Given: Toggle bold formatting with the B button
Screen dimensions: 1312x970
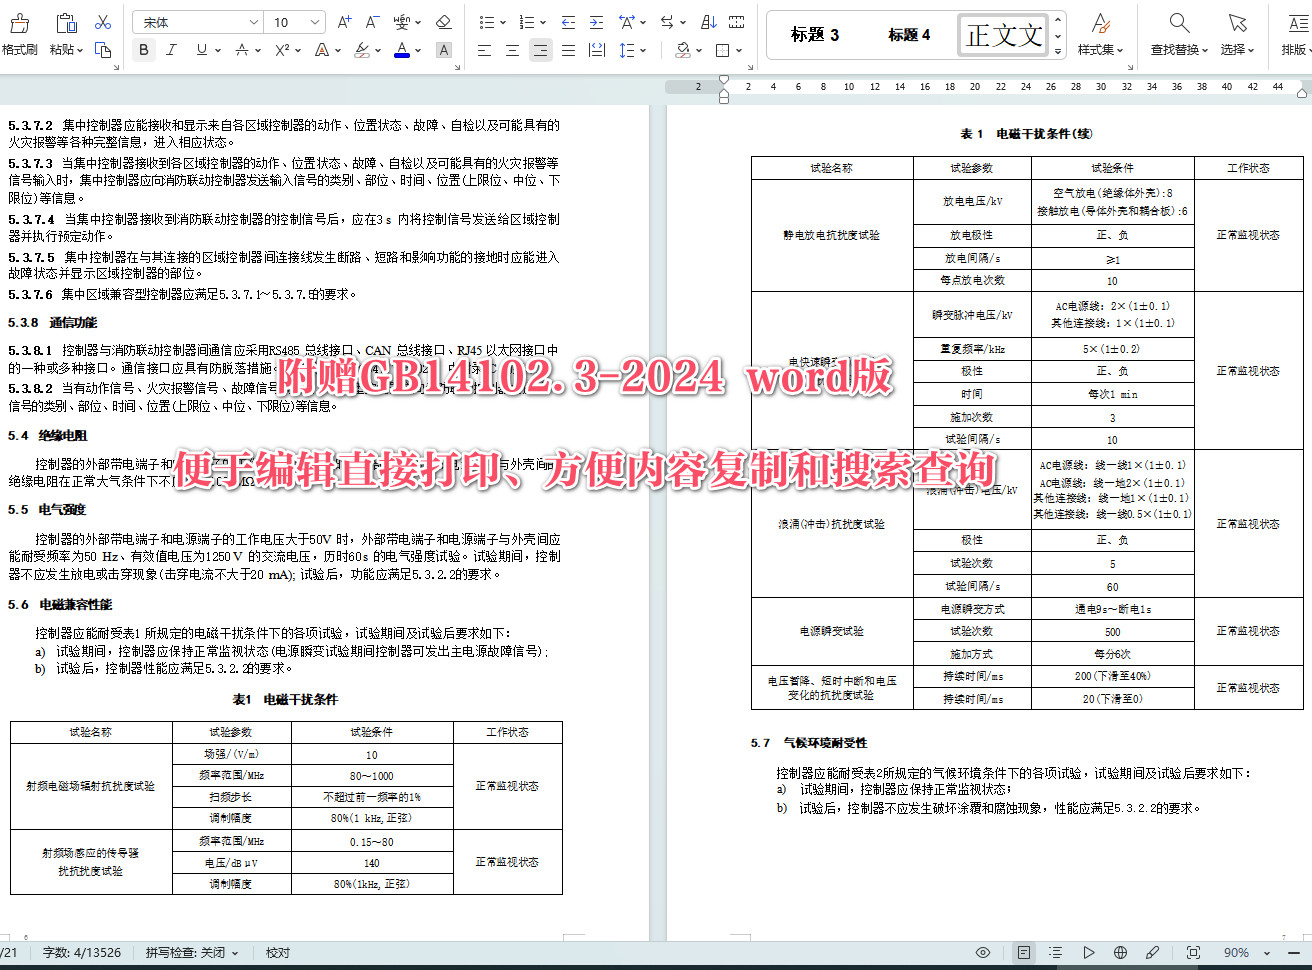Looking at the screenshot, I should [x=143, y=48].
